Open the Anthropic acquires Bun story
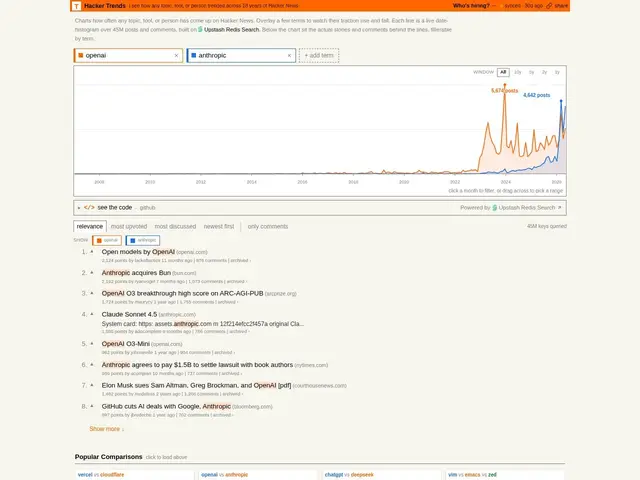The width and height of the screenshot is (640, 480). pos(136,273)
